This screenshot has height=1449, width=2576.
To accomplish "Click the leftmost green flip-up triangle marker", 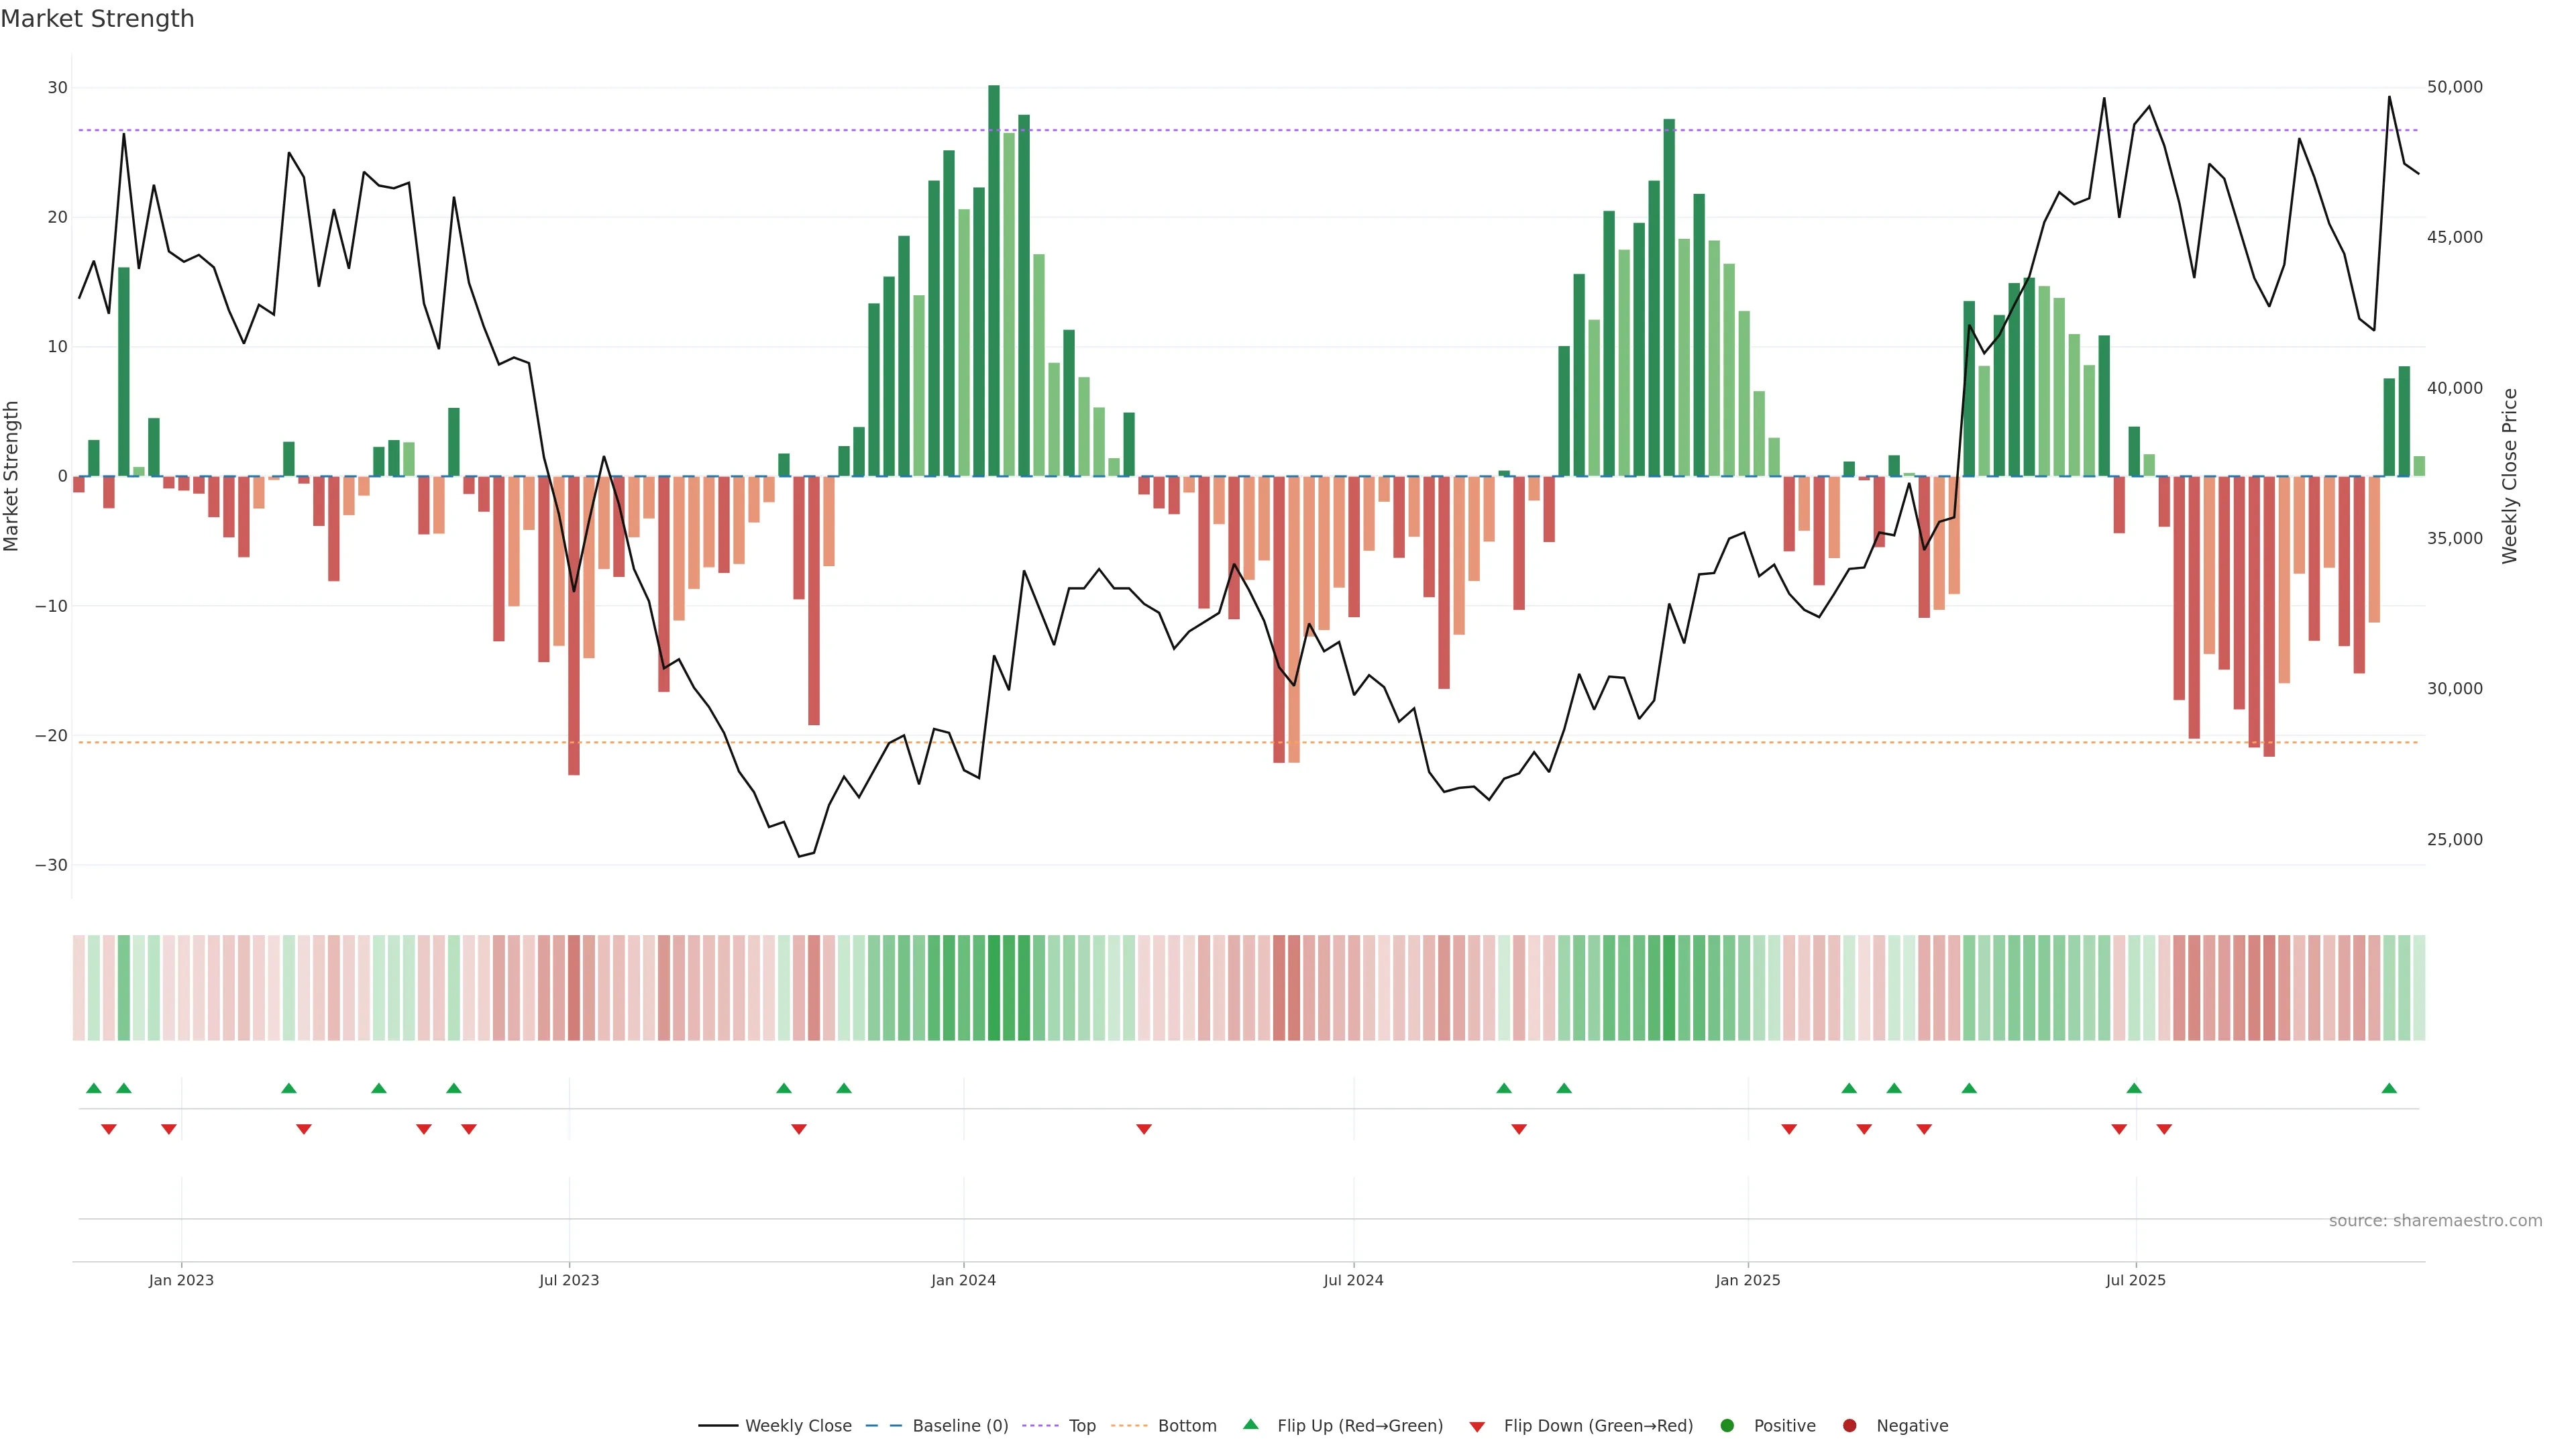I will pos(94,1088).
